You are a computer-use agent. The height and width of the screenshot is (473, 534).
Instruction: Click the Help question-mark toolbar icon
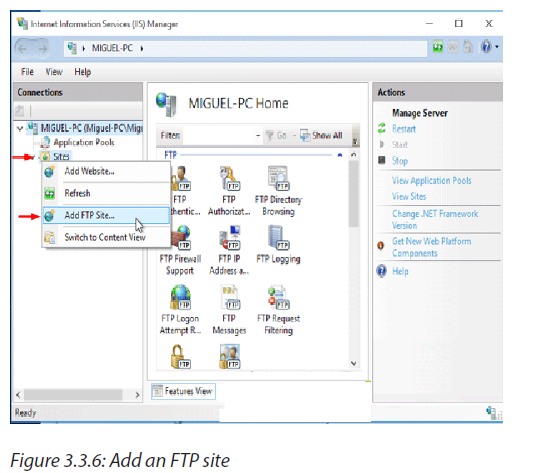tap(486, 47)
